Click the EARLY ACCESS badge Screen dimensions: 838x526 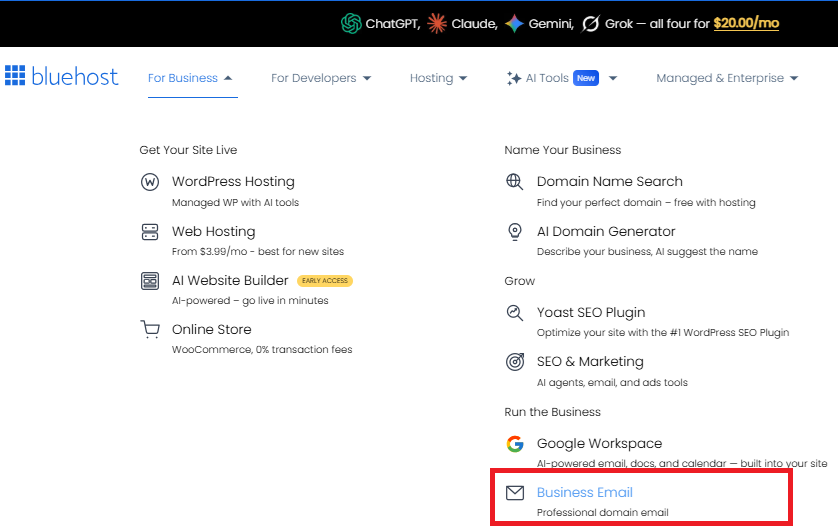coord(325,281)
